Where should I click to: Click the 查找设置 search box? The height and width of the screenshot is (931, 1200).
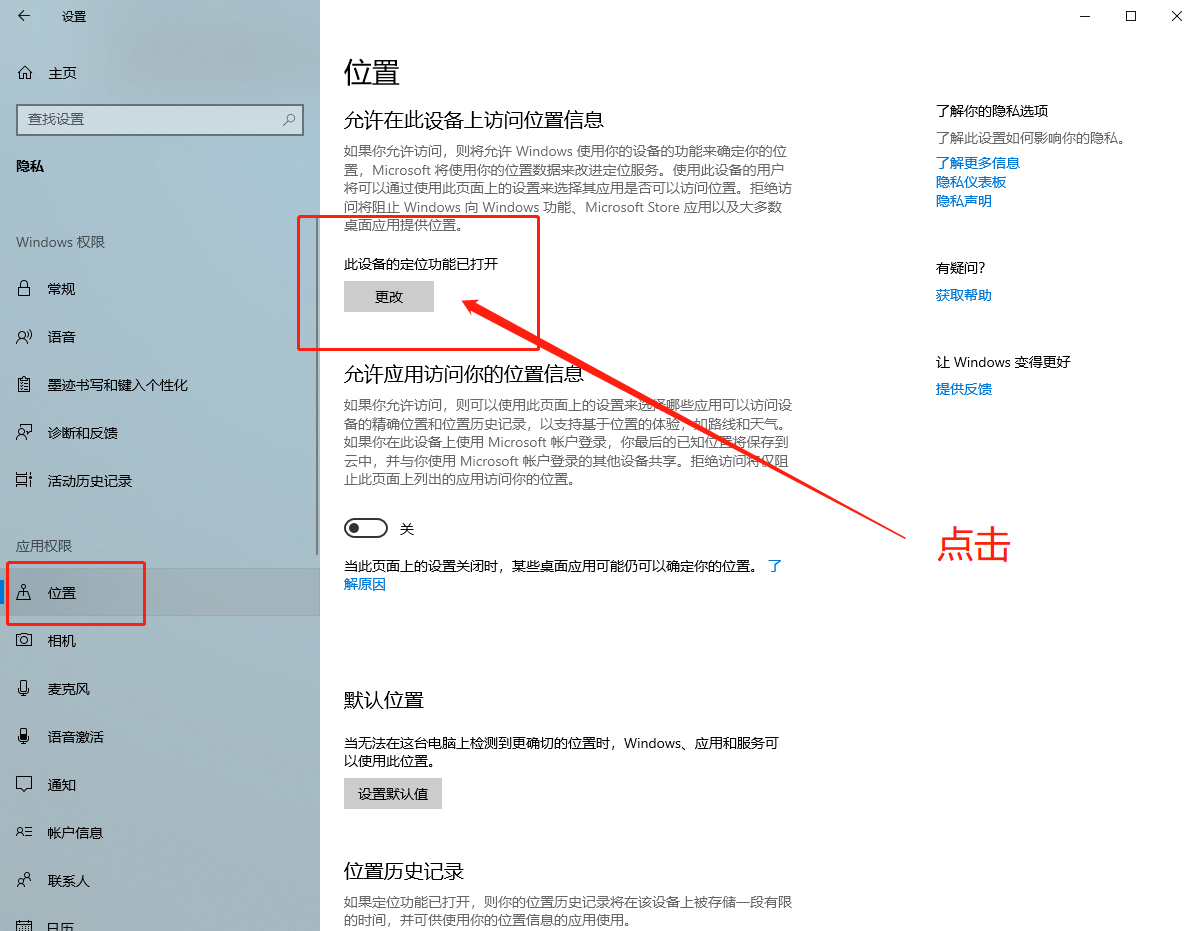coord(160,119)
